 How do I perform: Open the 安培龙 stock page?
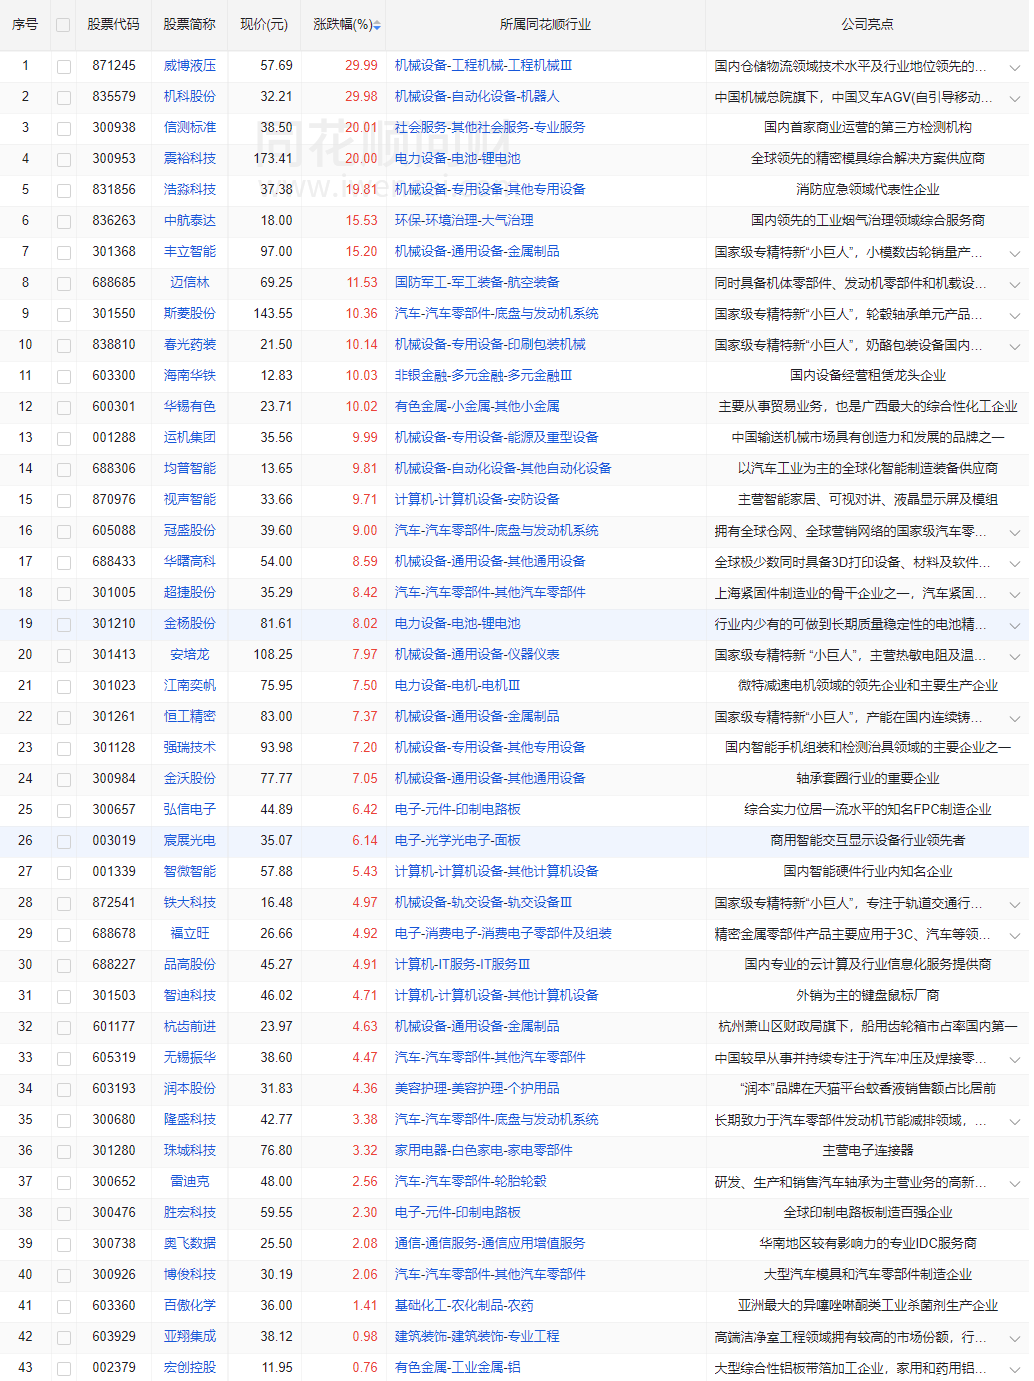[x=190, y=654]
